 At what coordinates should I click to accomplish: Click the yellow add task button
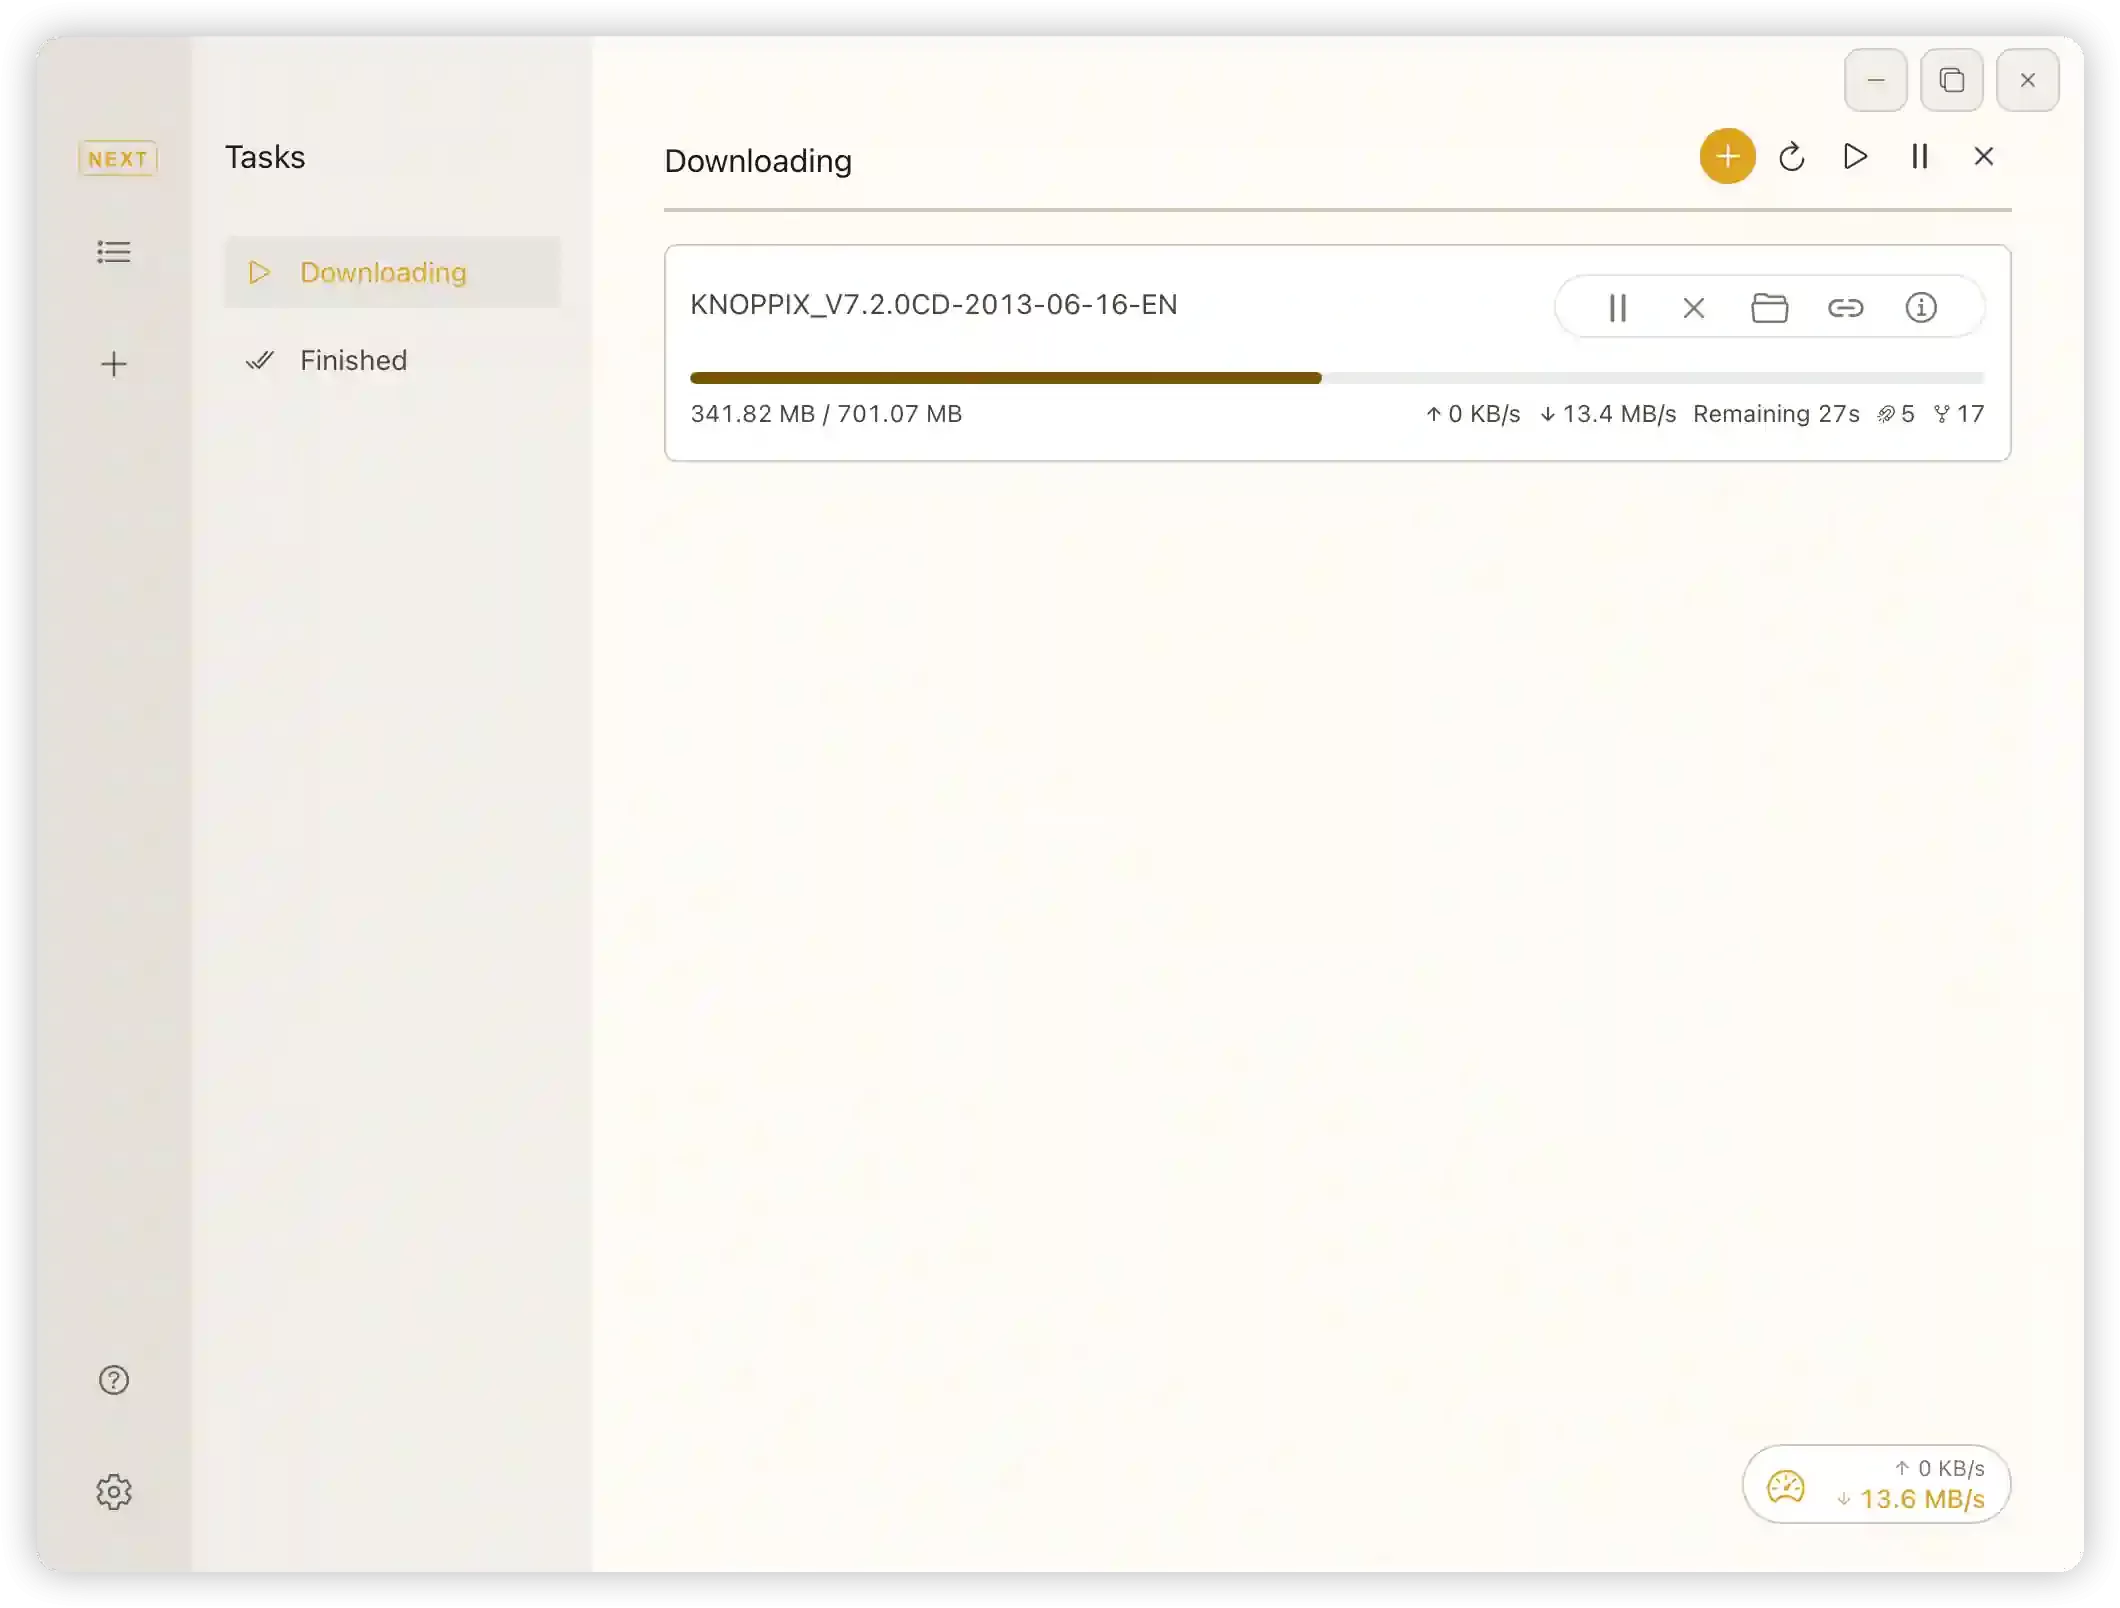tap(1727, 156)
